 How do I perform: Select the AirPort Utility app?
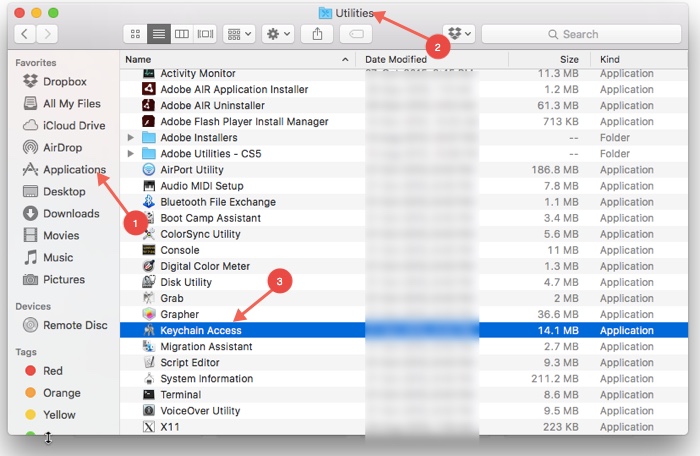coord(404,170)
